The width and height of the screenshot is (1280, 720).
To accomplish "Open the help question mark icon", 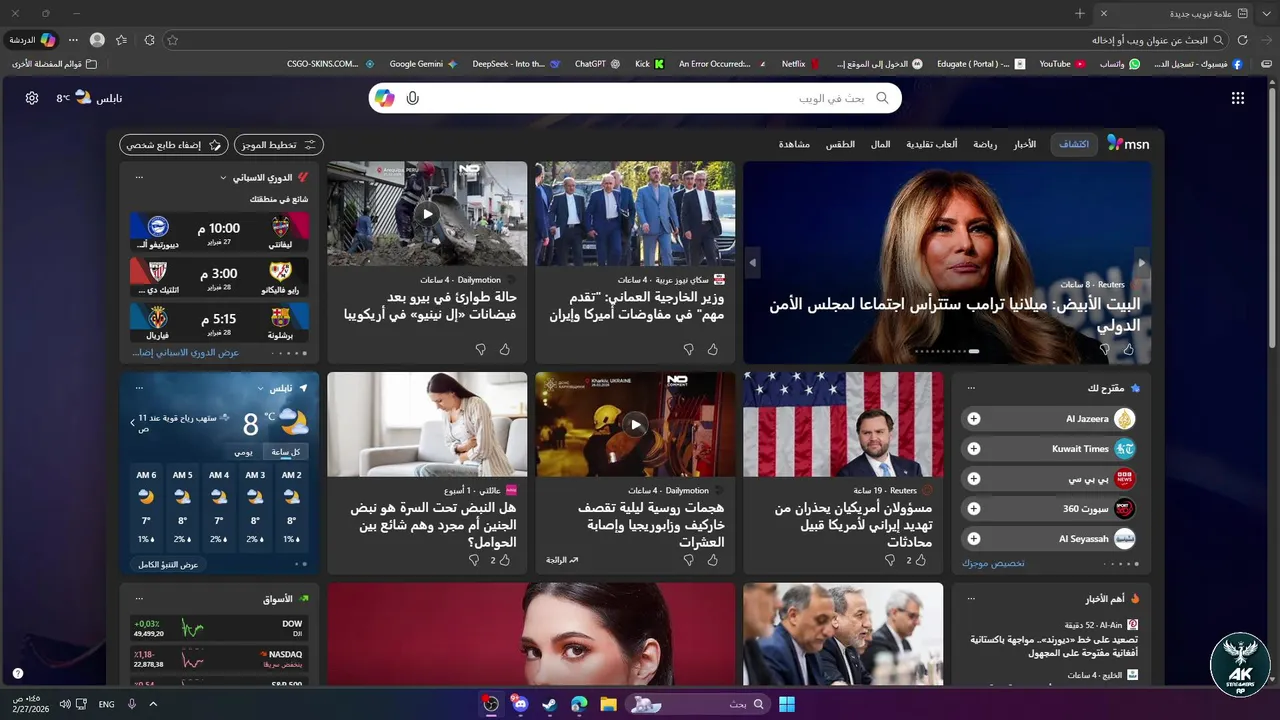I will pos(17,673).
